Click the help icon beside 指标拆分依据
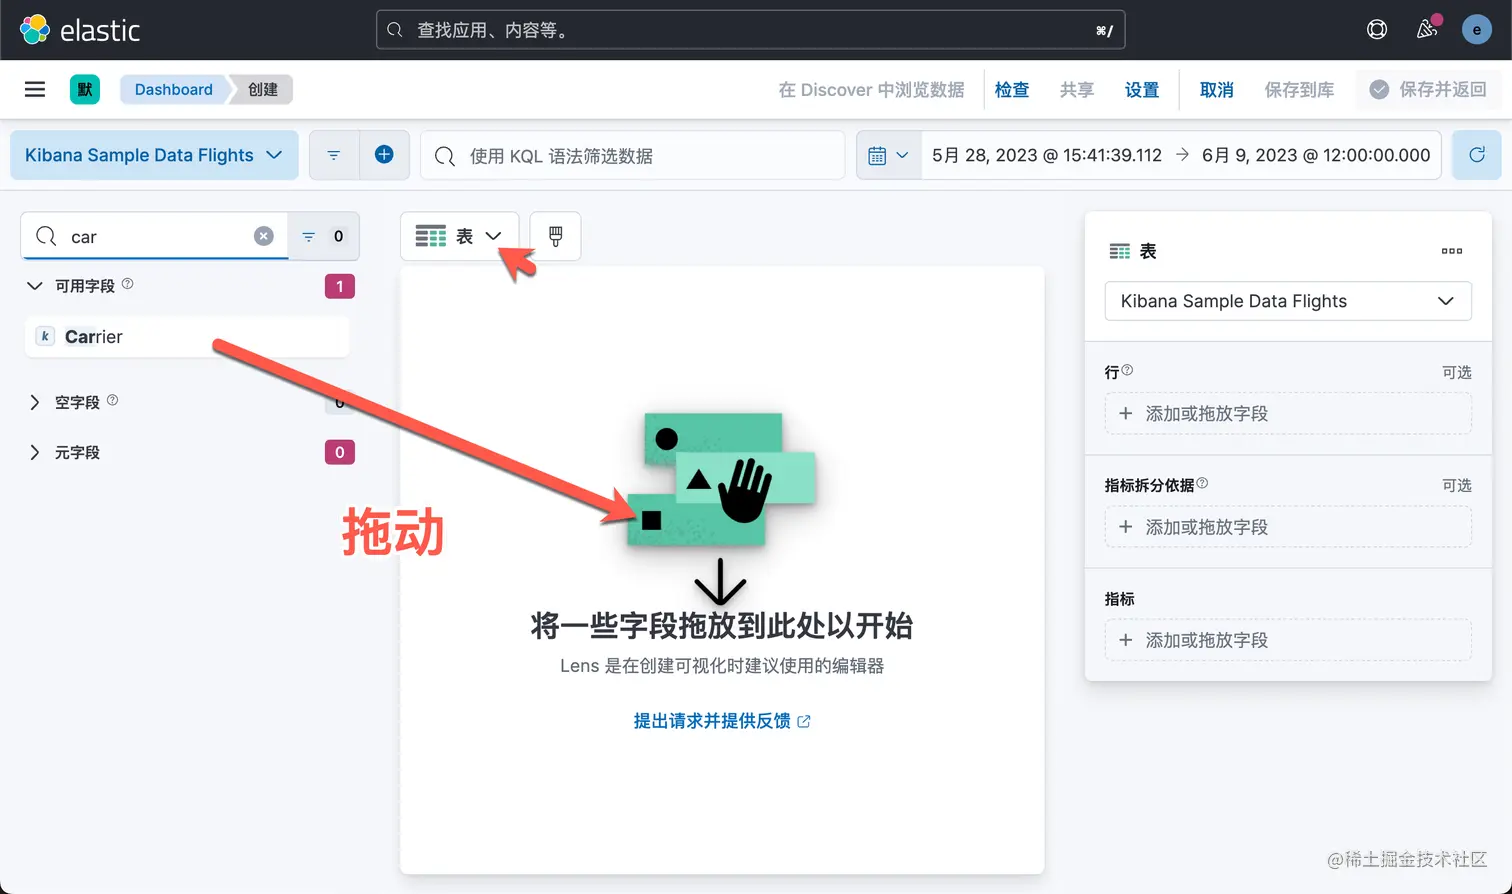This screenshot has width=1512, height=894. [1202, 483]
